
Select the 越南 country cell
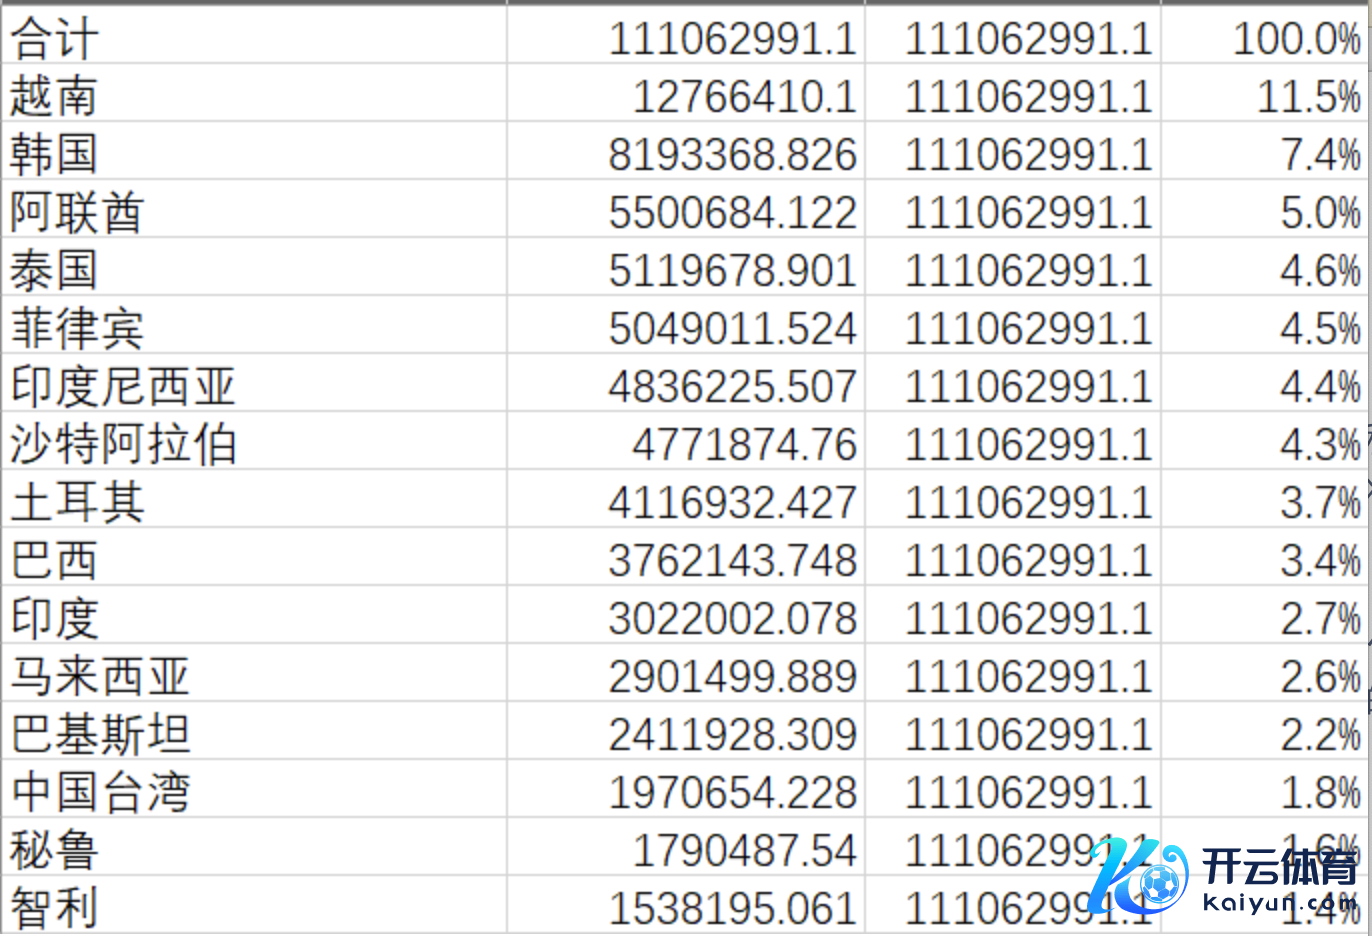click(55, 97)
